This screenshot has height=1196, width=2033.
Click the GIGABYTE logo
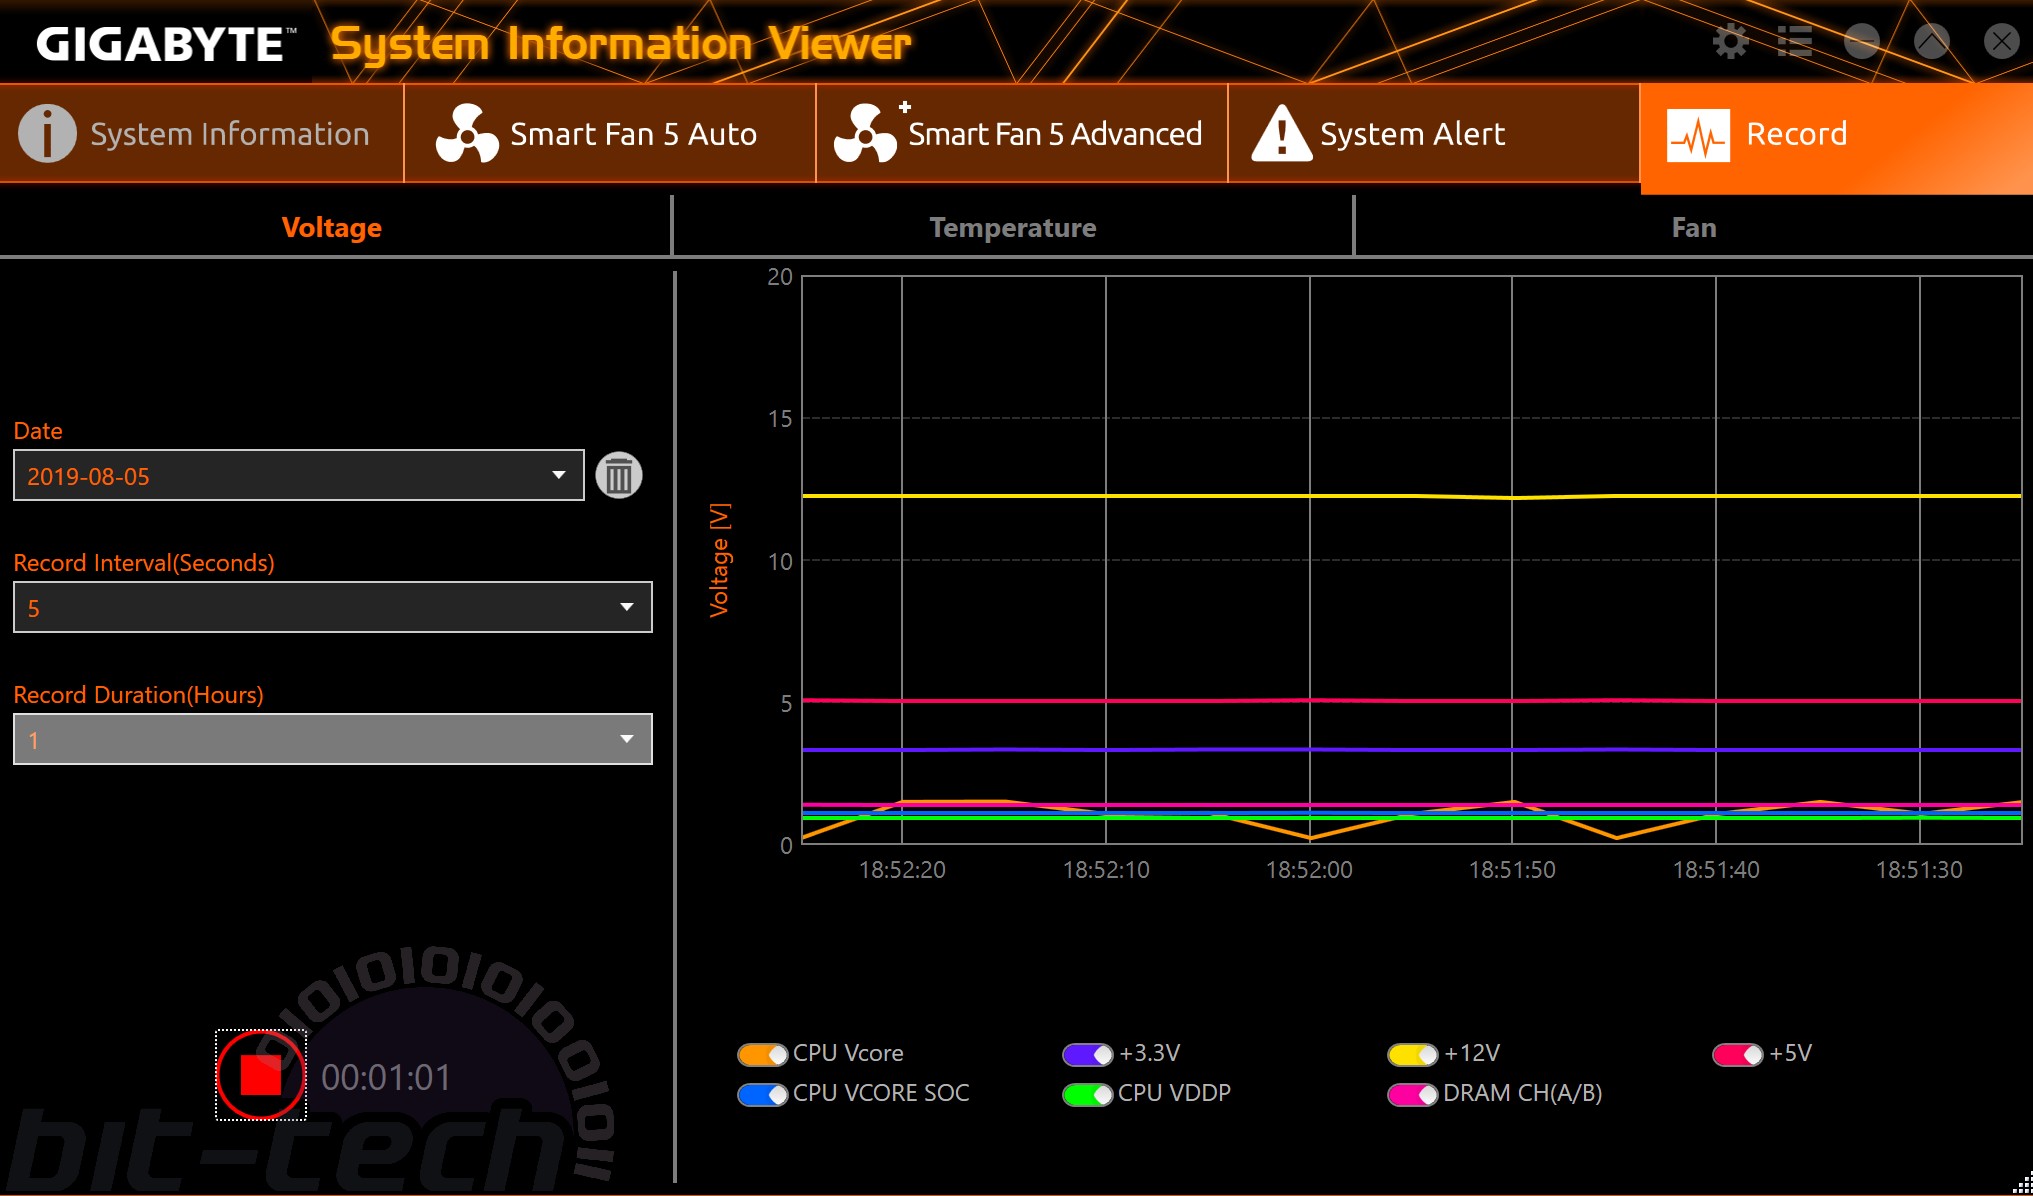166,44
